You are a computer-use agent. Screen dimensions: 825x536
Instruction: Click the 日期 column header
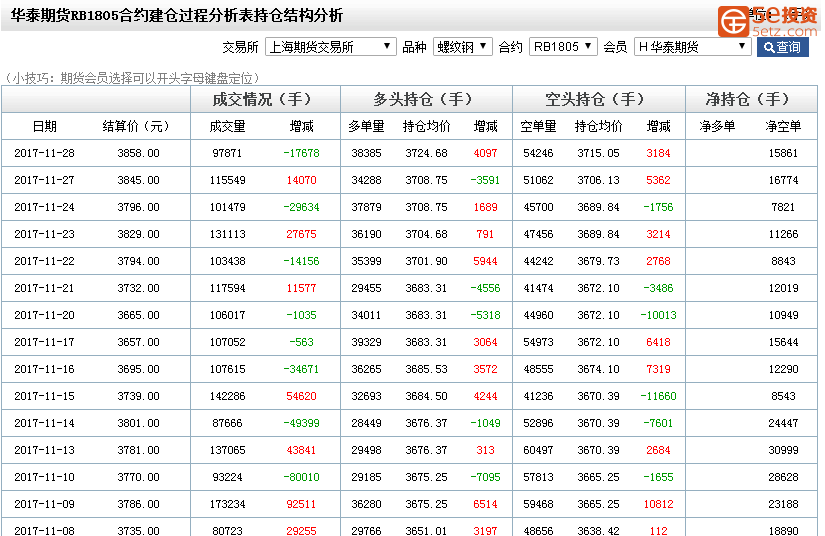point(45,126)
